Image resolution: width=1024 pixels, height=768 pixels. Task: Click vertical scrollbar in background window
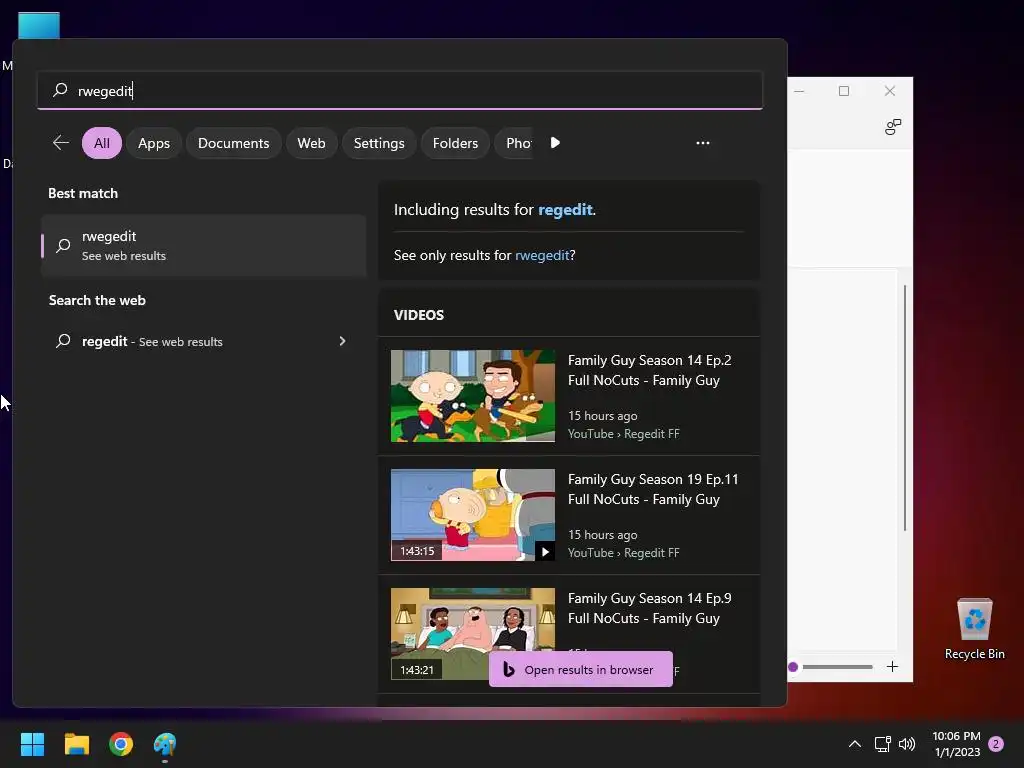click(904, 408)
